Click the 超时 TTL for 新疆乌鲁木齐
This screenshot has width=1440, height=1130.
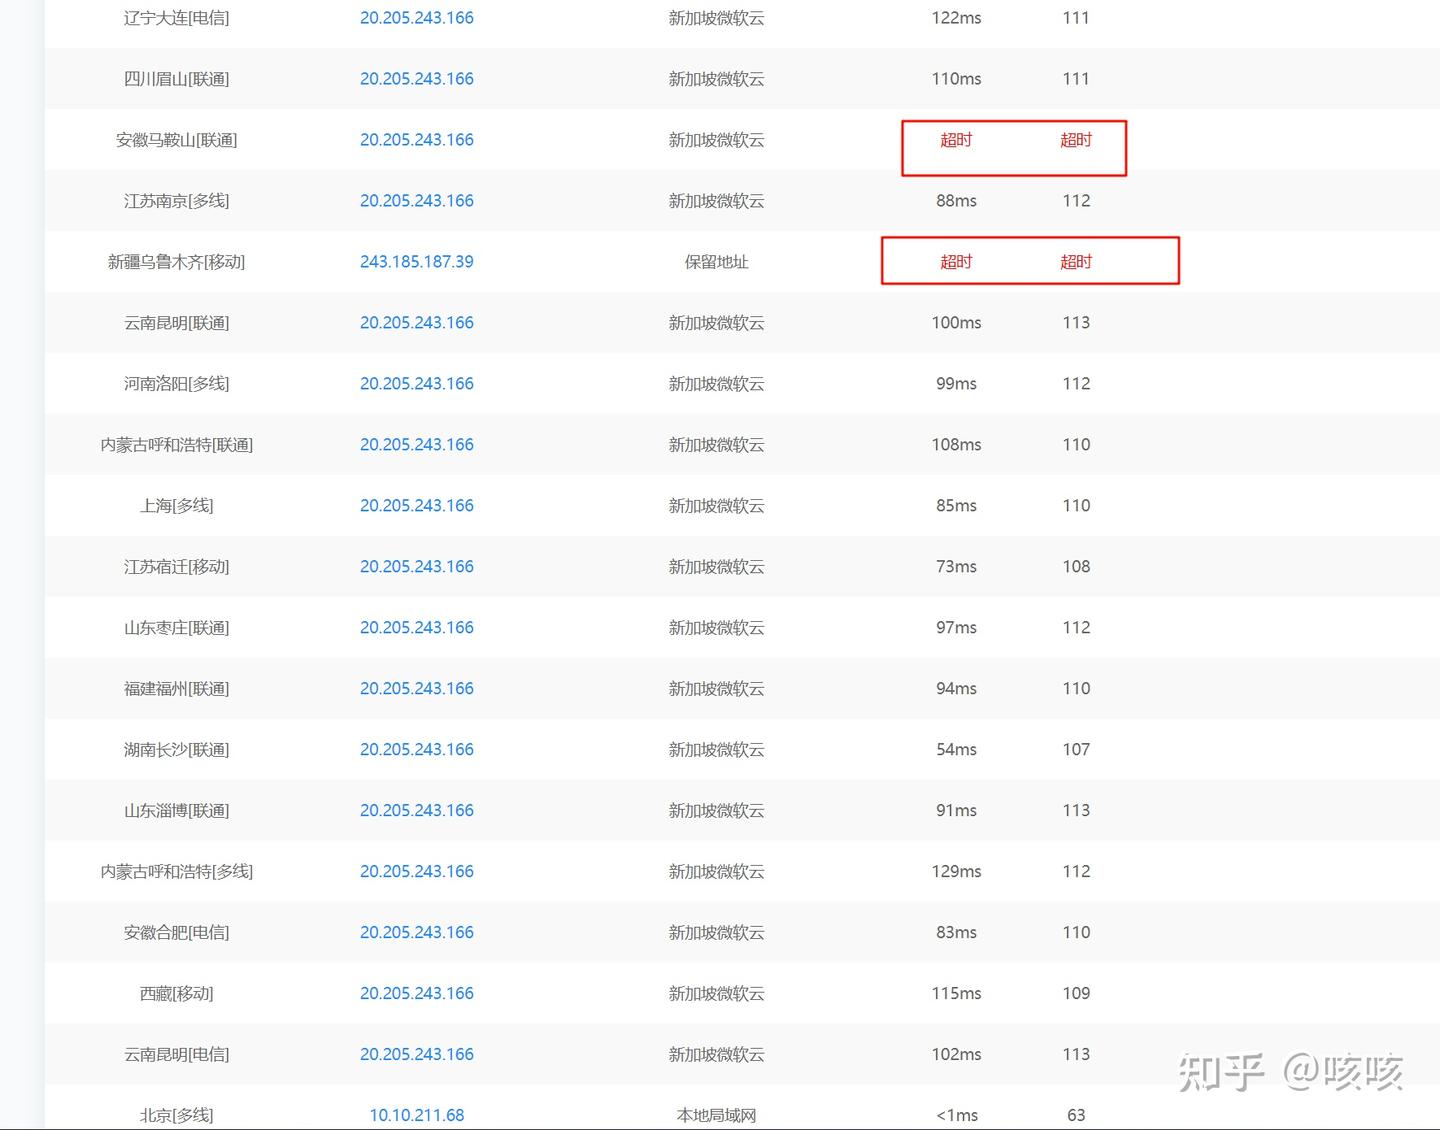[1076, 262]
